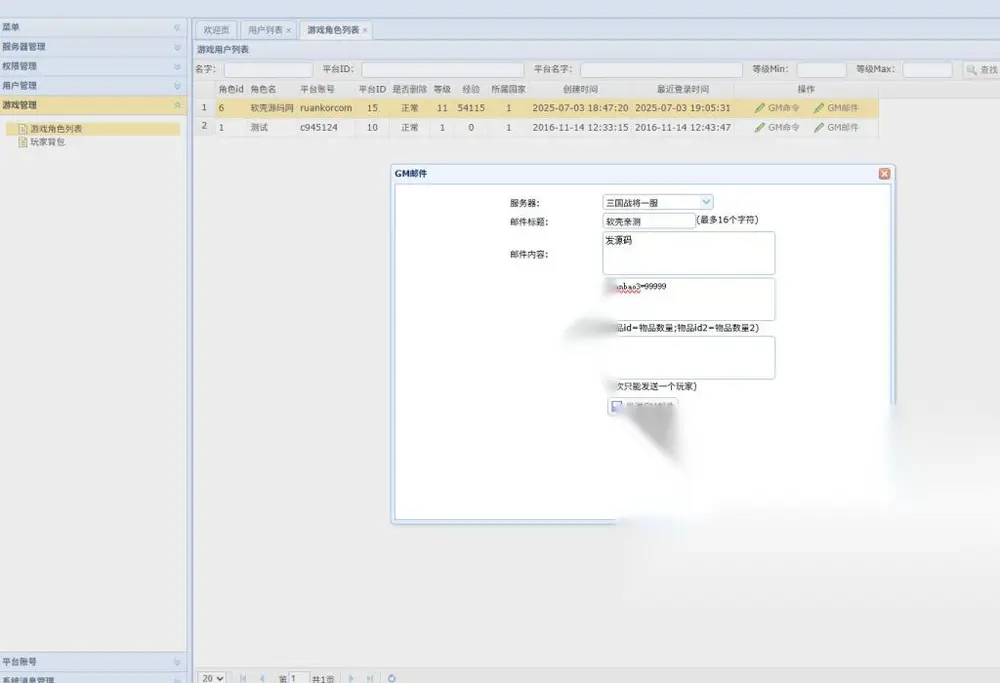Open the page size dropdown set to 20
Image resolution: width=1000 pixels, height=683 pixels.
tap(212, 678)
